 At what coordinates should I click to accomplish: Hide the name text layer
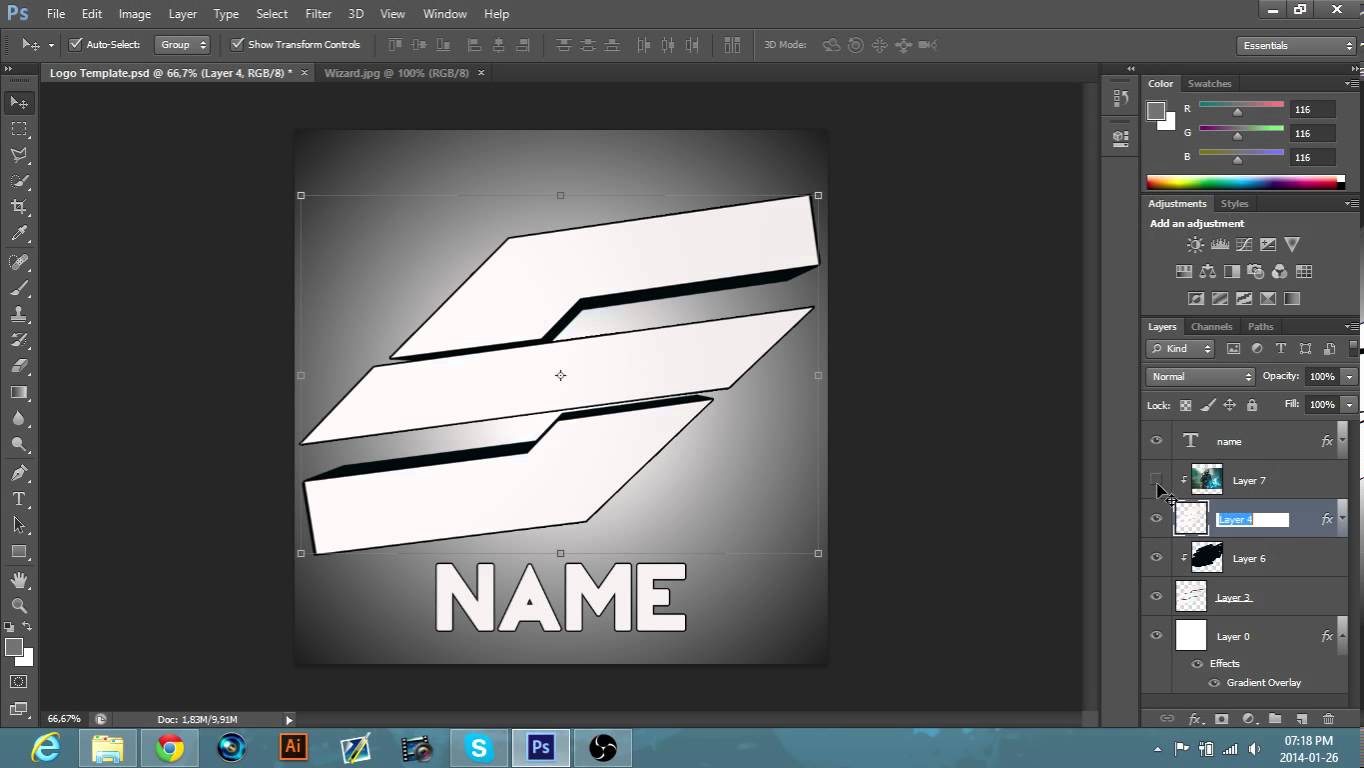tap(1156, 441)
